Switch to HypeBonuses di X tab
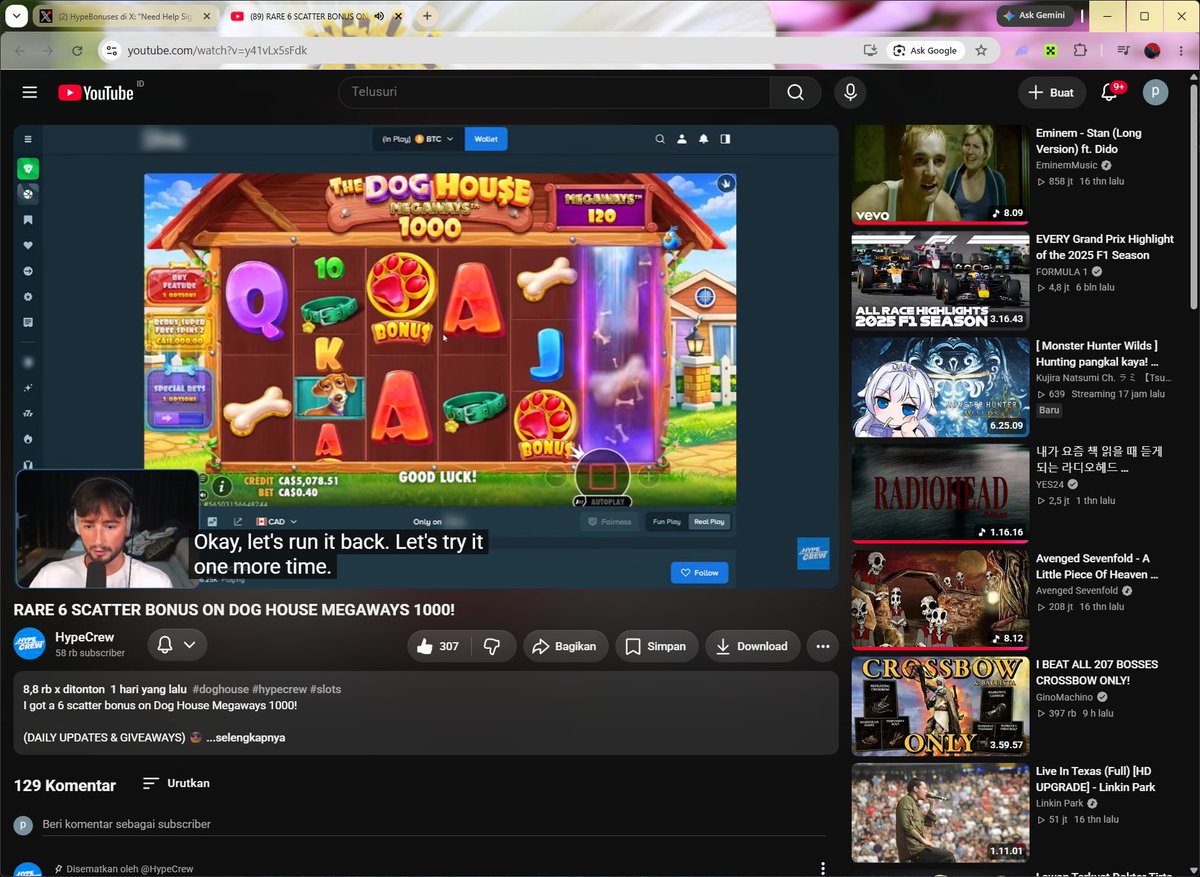Screen dimensions: 1200x877 coord(126,16)
